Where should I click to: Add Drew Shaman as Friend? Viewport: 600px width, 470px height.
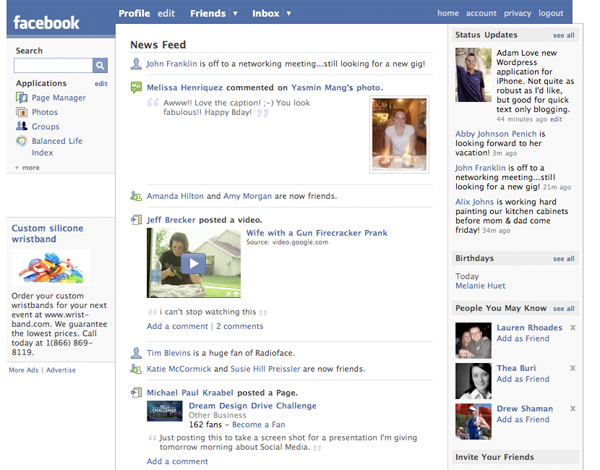[523, 419]
